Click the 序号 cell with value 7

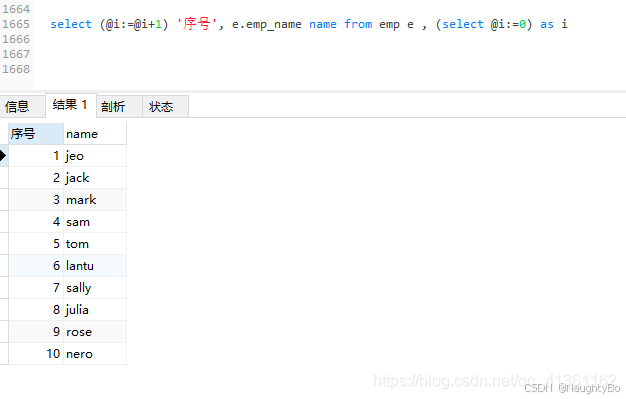pyautogui.click(x=36, y=288)
